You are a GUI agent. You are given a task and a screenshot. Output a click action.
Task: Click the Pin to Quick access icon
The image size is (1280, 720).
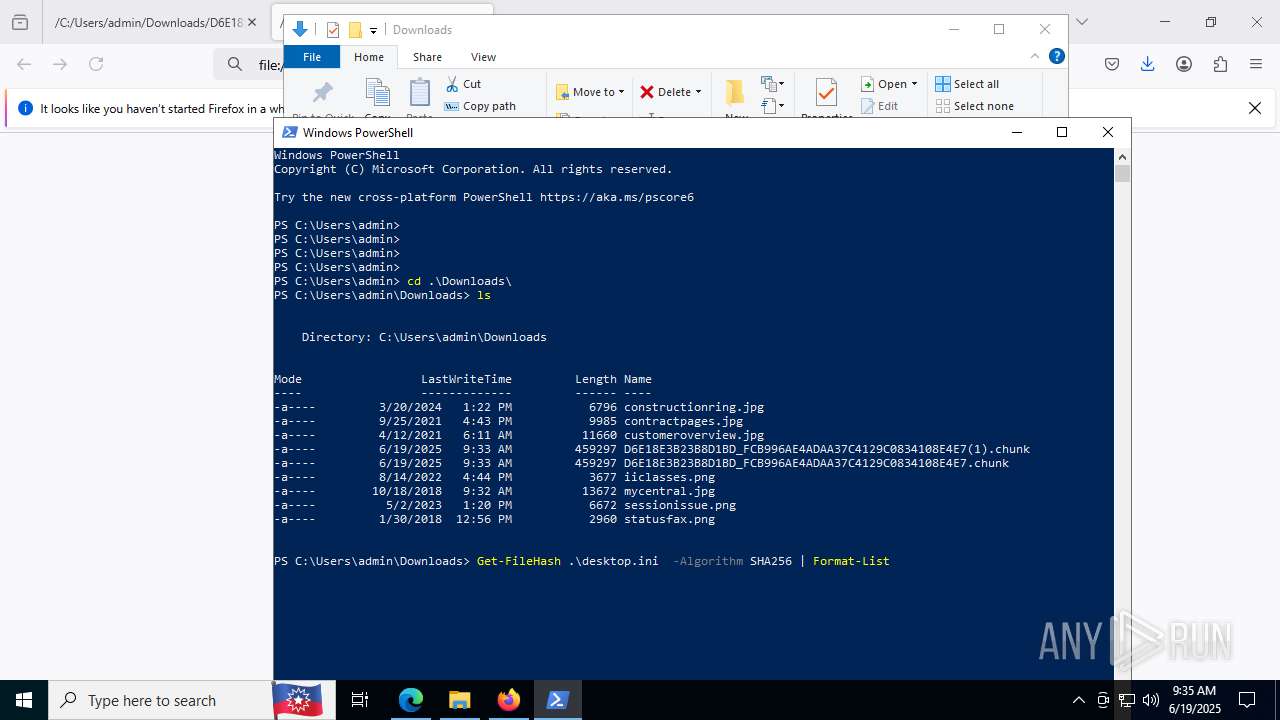point(322,94)
